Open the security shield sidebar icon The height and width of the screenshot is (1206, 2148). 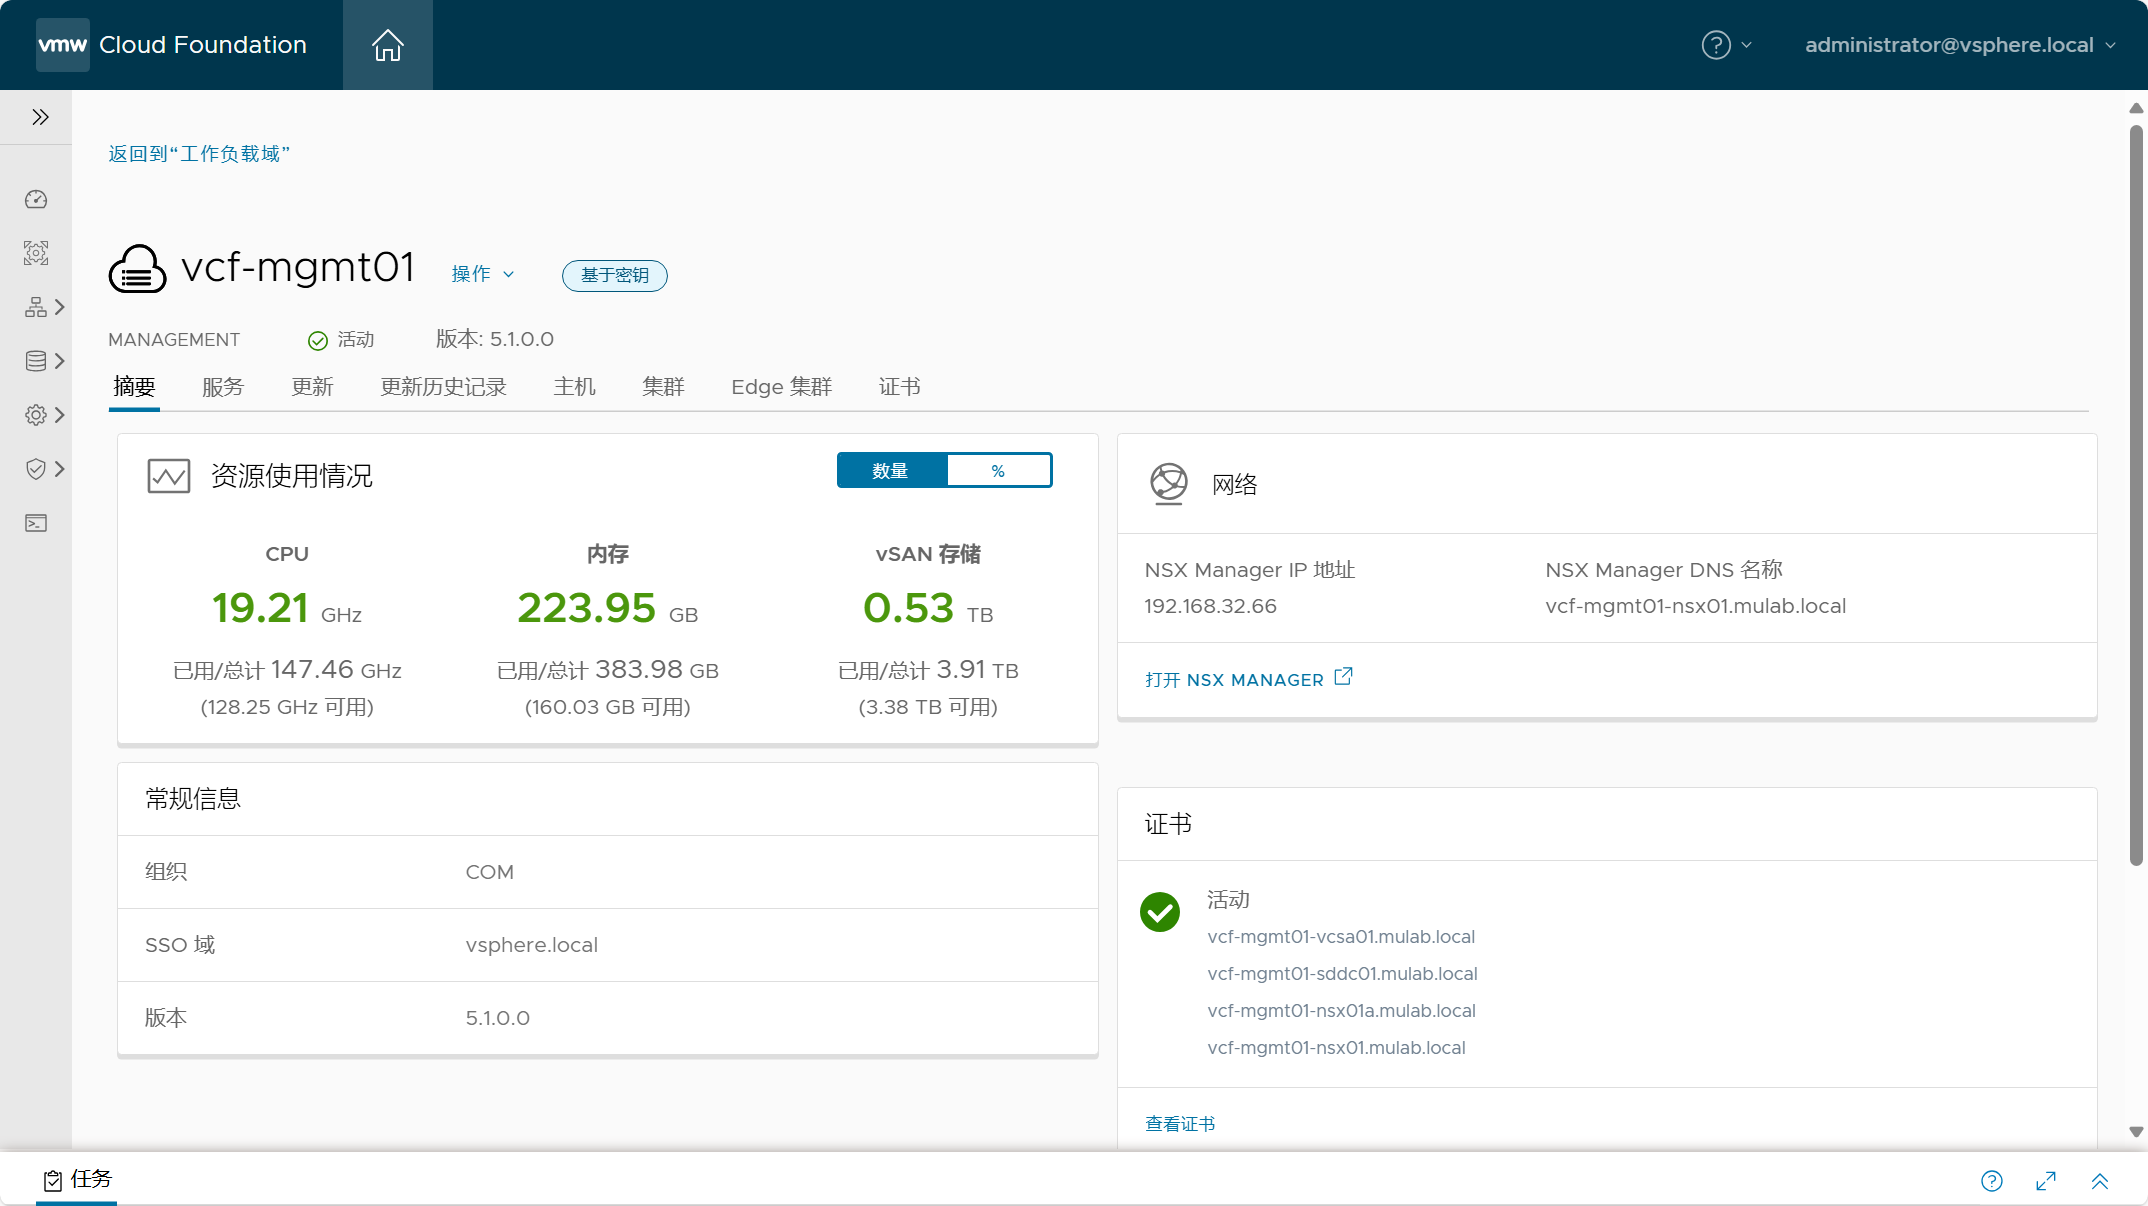[36, 469]
